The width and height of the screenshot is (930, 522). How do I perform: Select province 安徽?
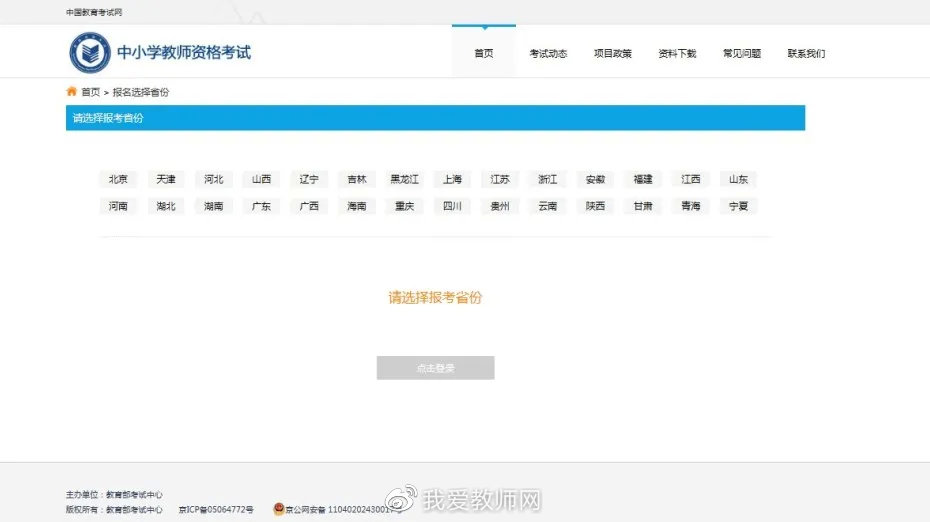[x=595, y=179]
